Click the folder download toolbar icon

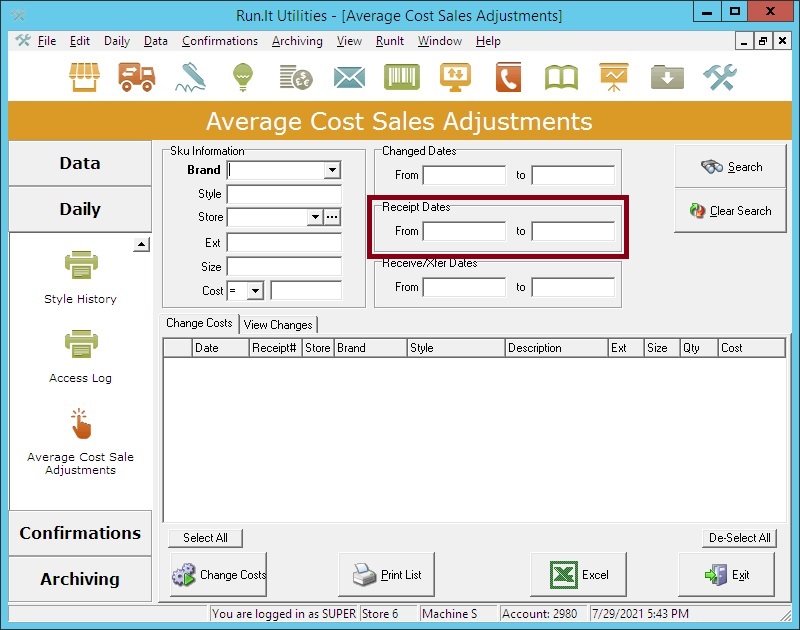(x=667, y=78)
